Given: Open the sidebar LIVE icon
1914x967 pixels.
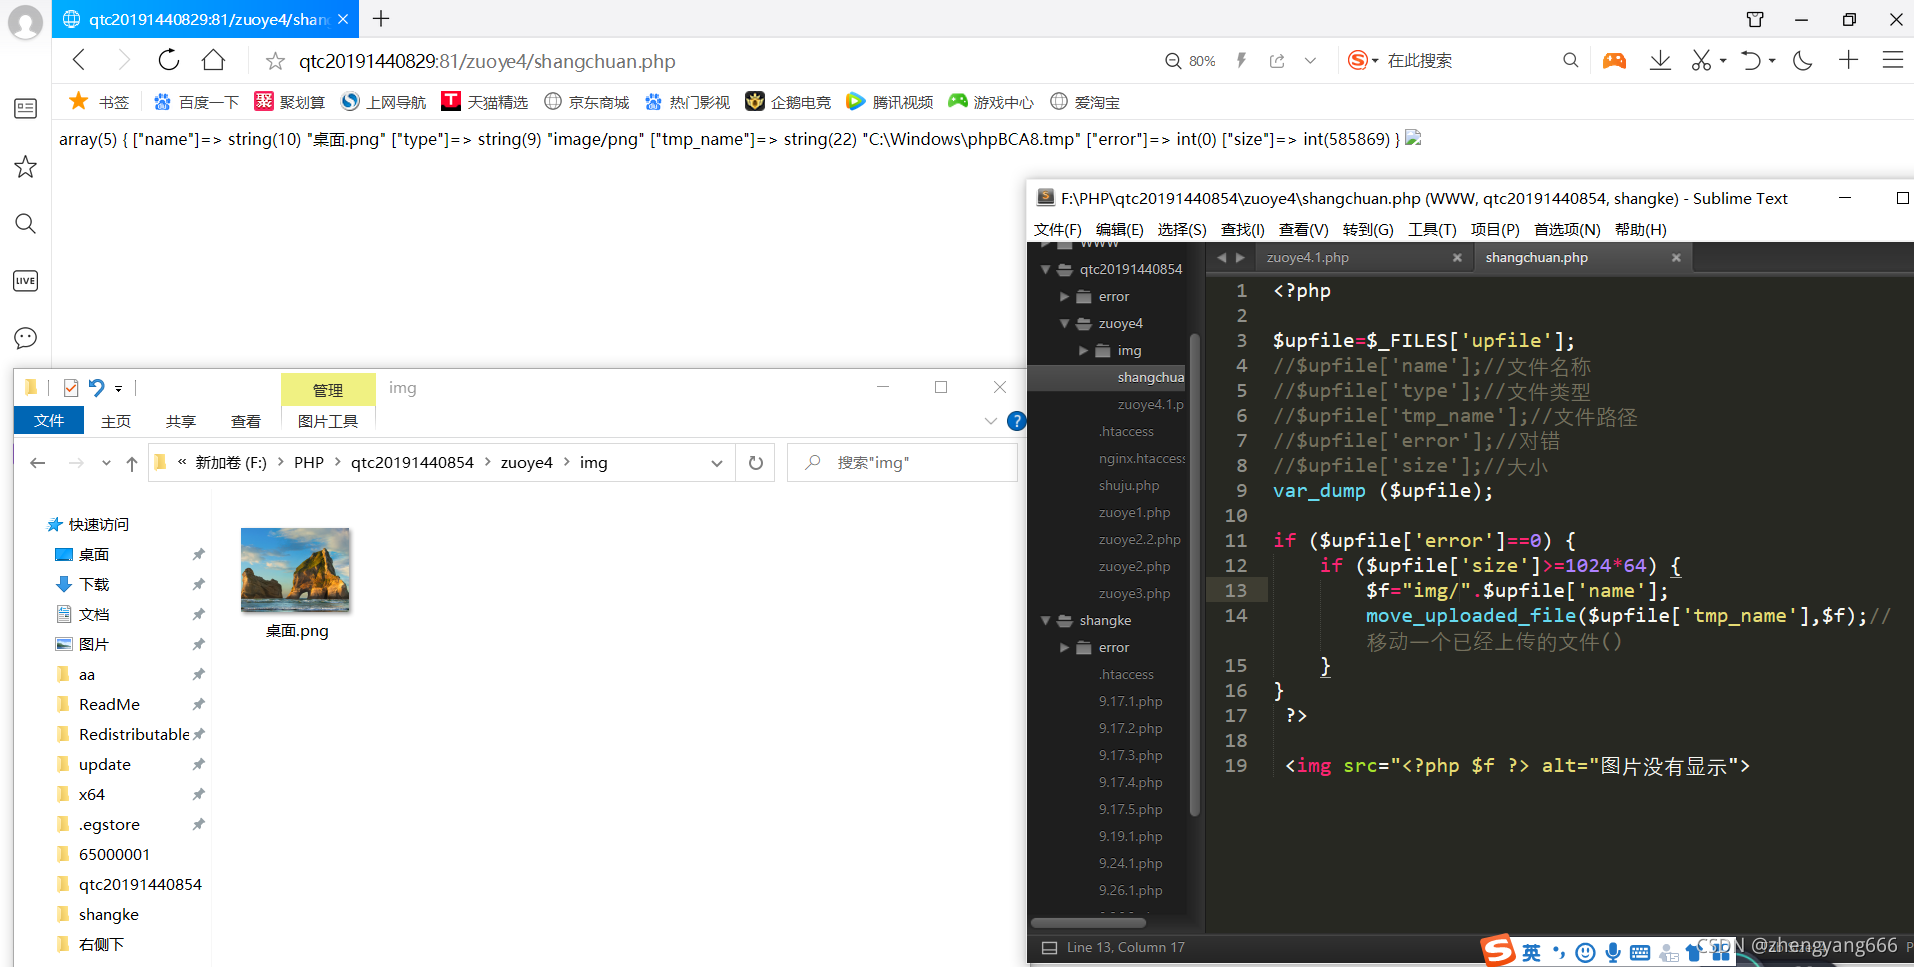Looking at the screenshot, I should click(x=25, y=281).
